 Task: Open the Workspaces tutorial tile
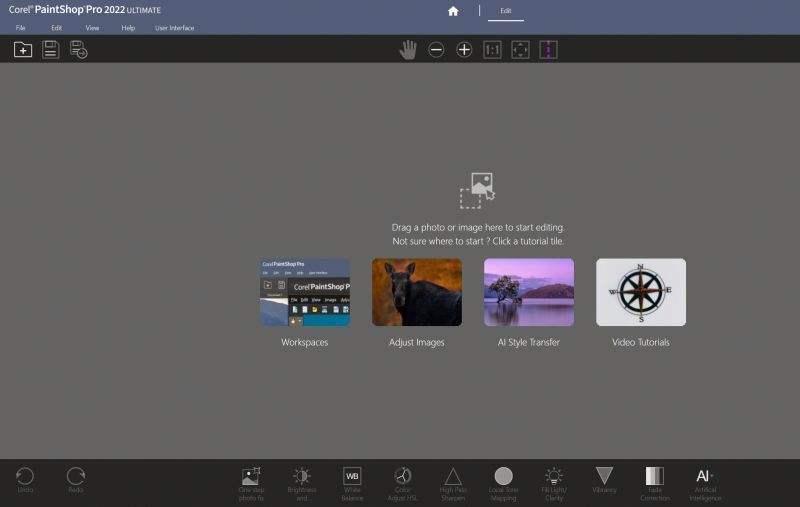click(x=305, y=292)
